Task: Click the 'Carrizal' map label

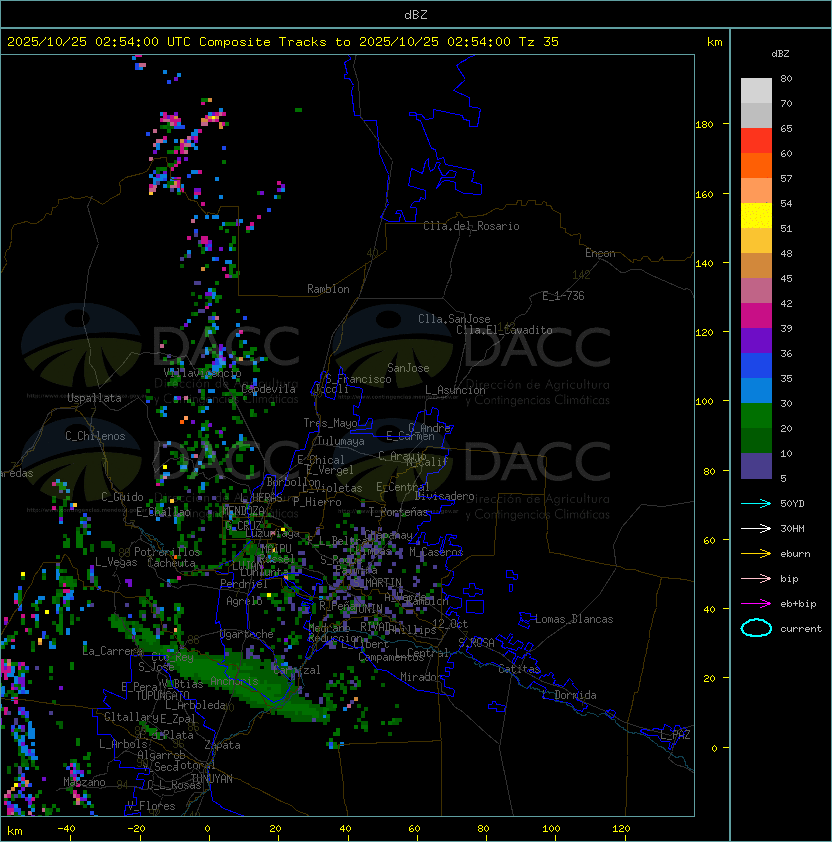Action: click(x=296, y=670)
